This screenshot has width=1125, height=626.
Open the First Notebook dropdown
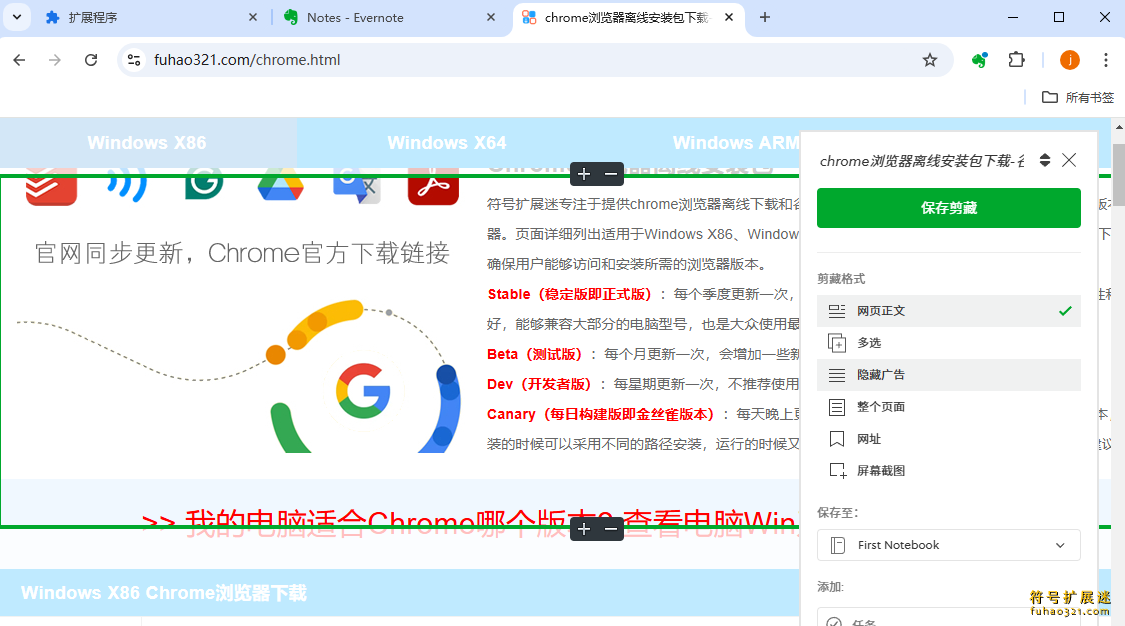949,545
